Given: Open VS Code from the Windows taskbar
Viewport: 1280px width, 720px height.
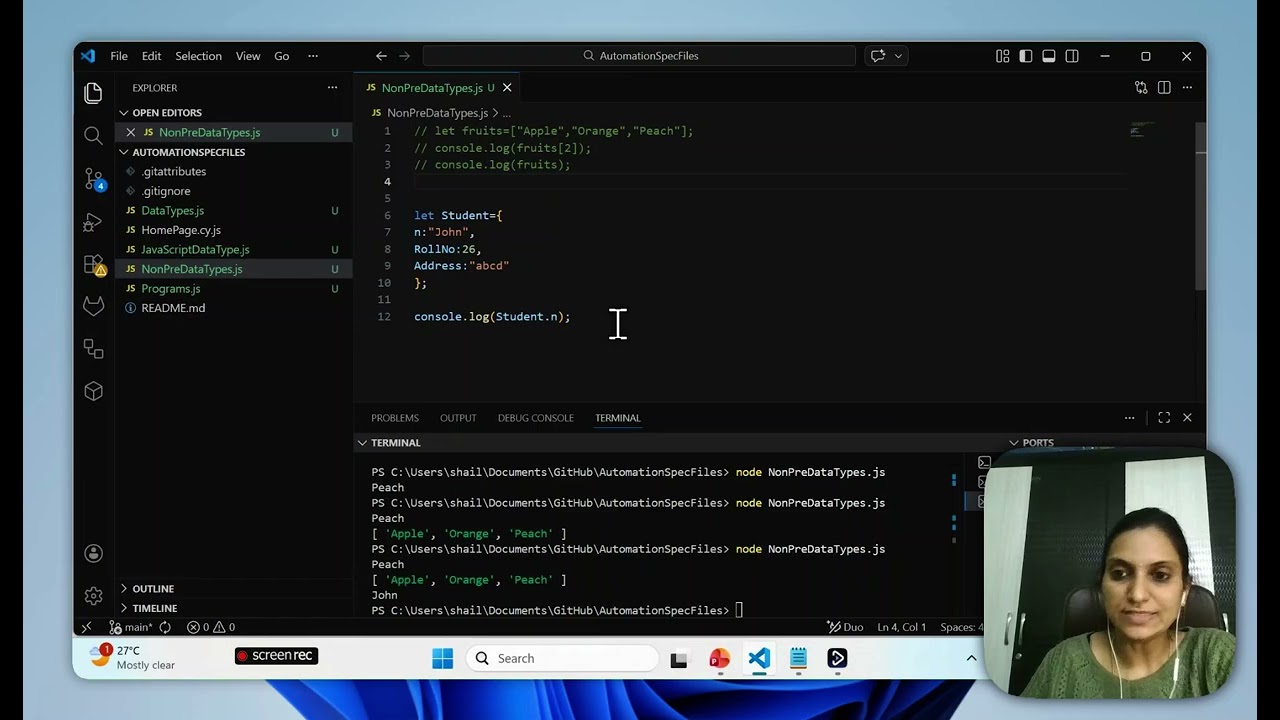Looking at the screenshot, I should coord(759,658).
